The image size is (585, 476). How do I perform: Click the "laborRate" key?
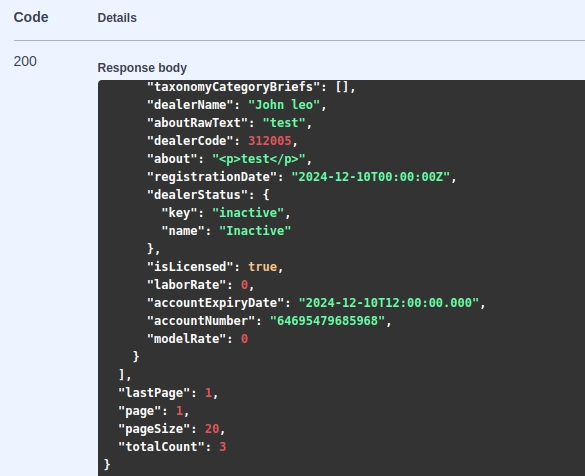point(187,285)
